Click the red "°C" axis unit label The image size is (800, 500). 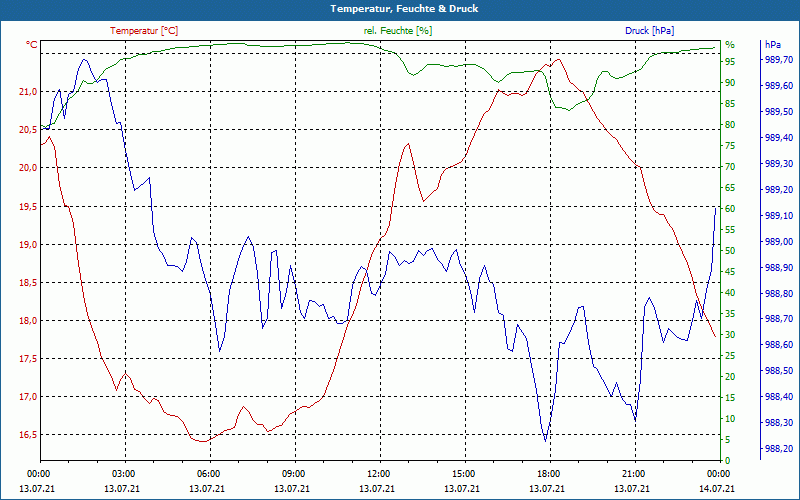click(x=32, y=45)
